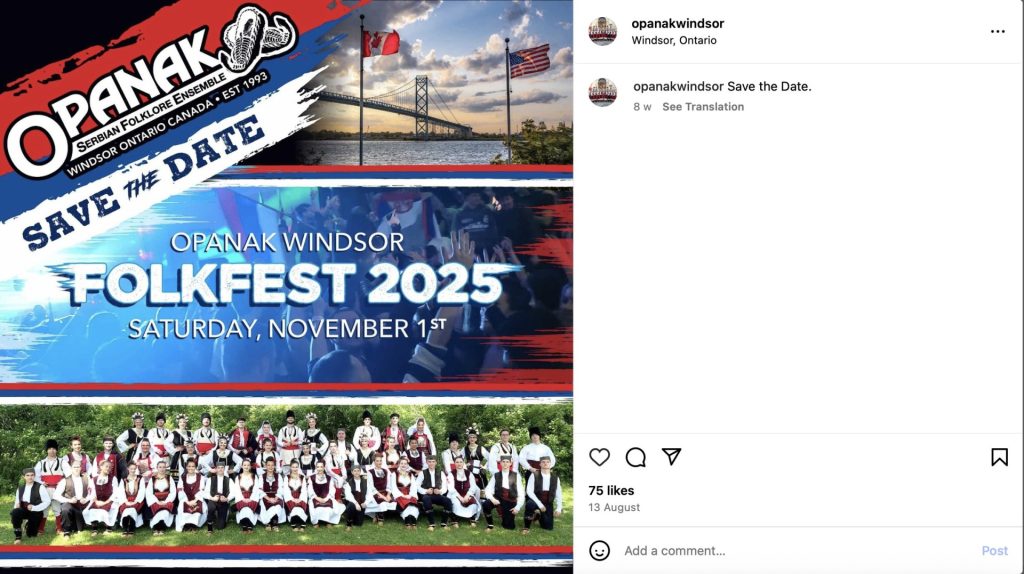This screenshot has height=574, width=1024.
Task: View the 75 likes list
Action: click(611, 490)
